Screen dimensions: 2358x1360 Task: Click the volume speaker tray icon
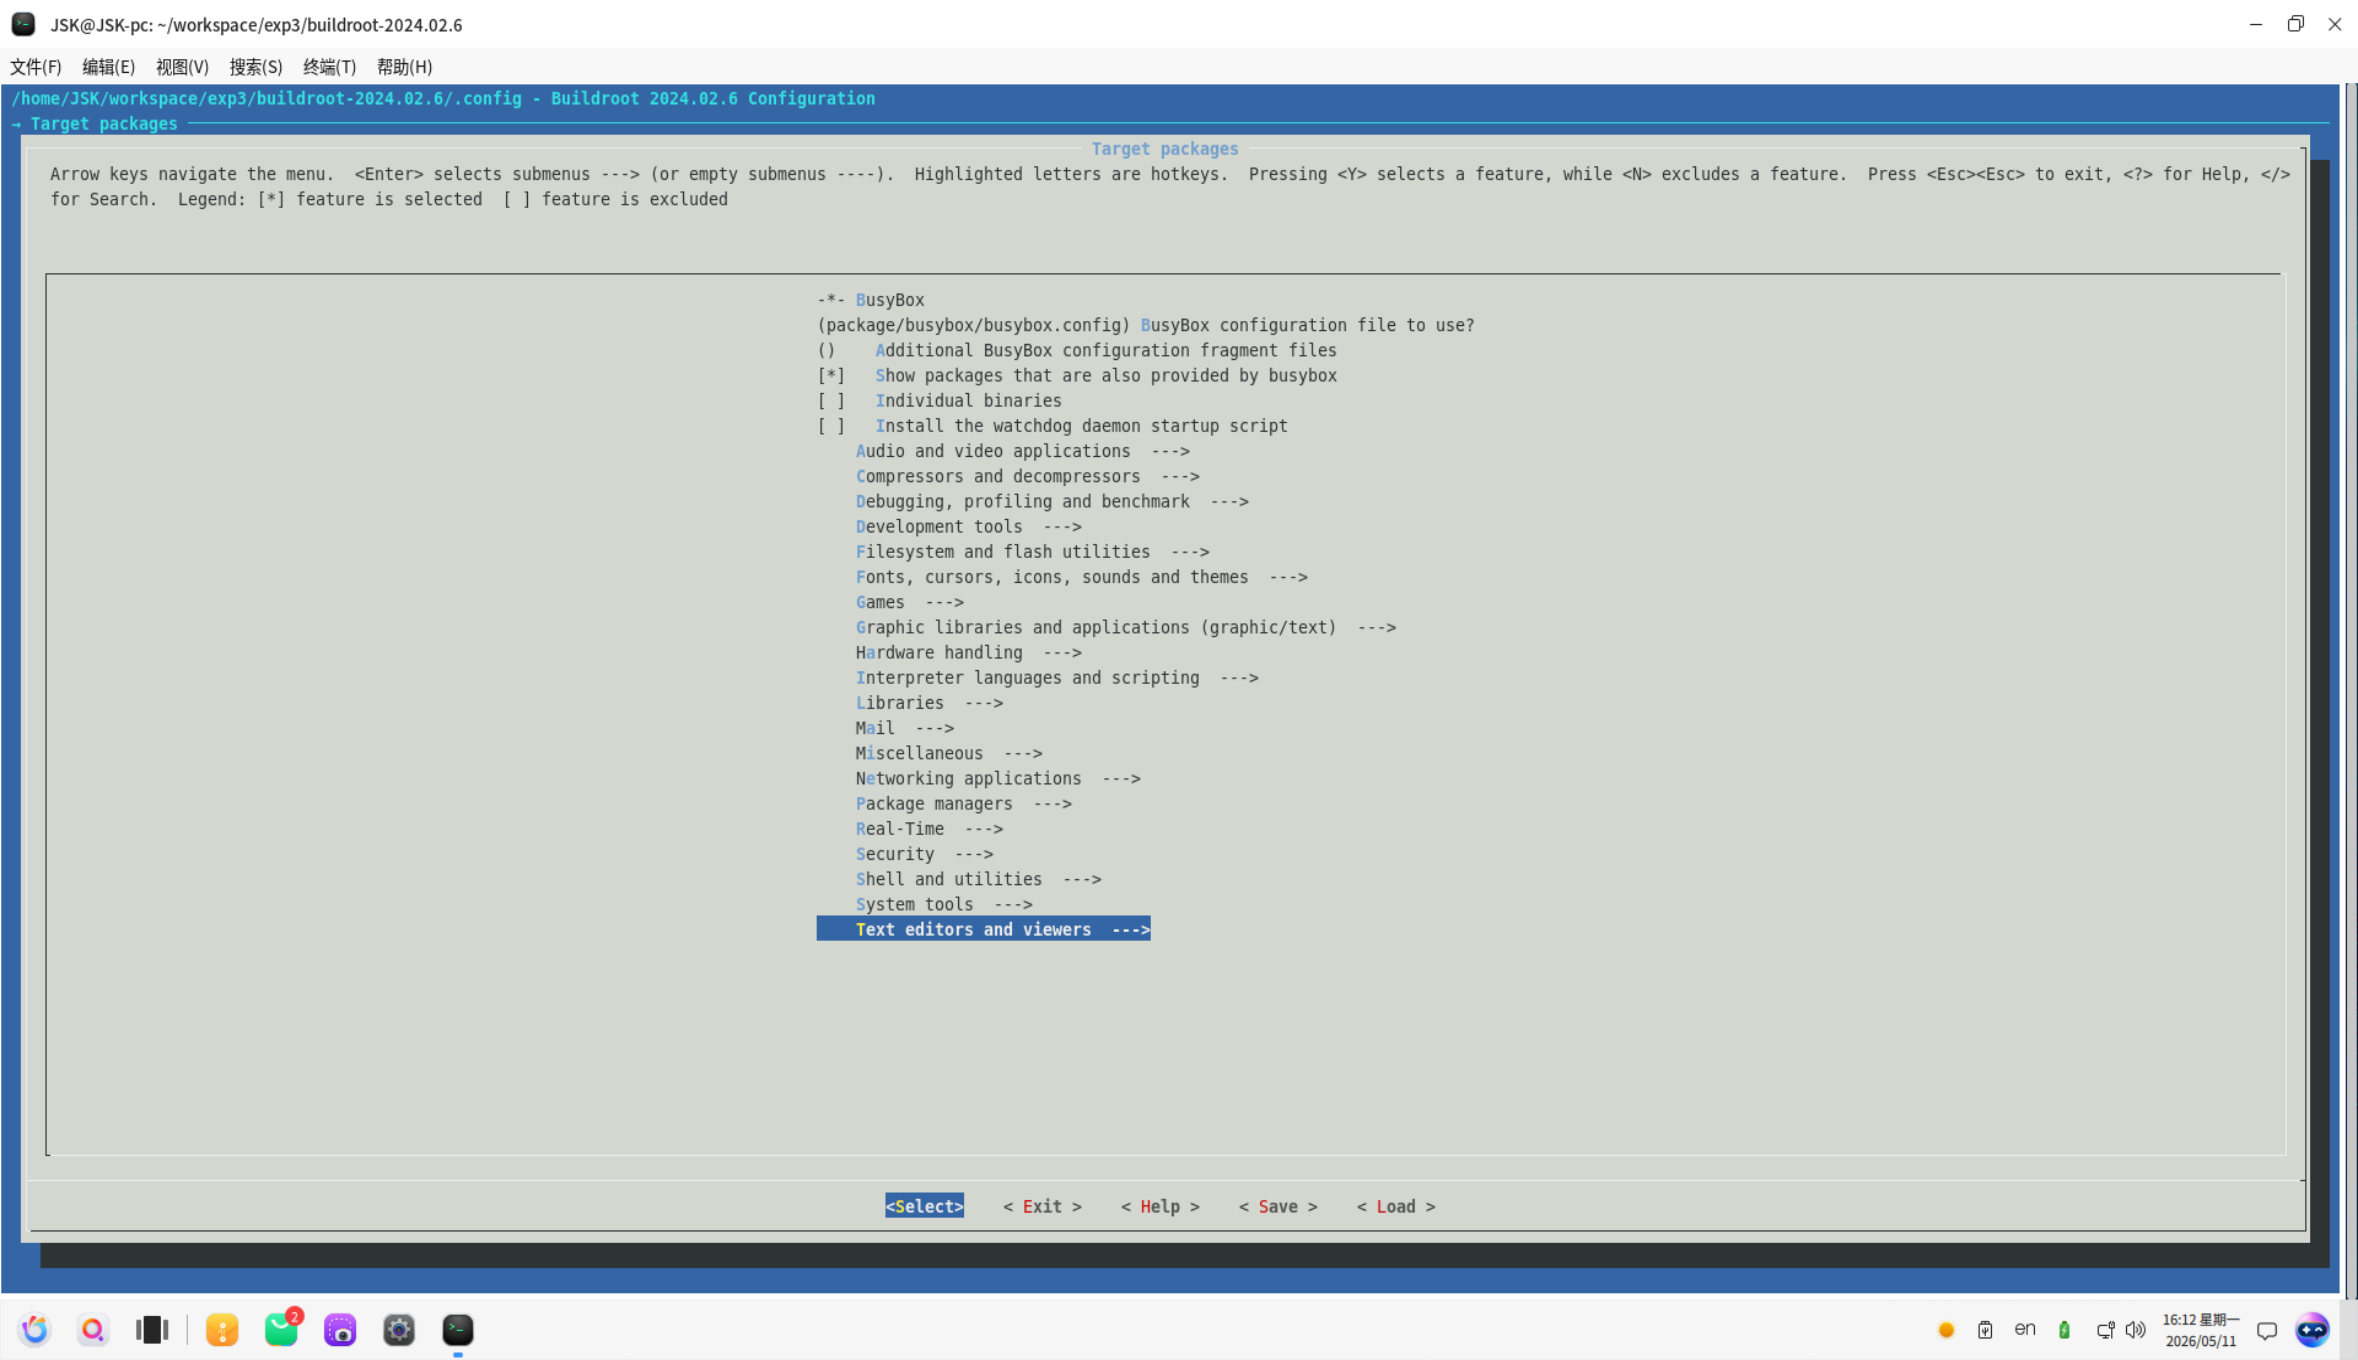[x=2135, y=1330]
